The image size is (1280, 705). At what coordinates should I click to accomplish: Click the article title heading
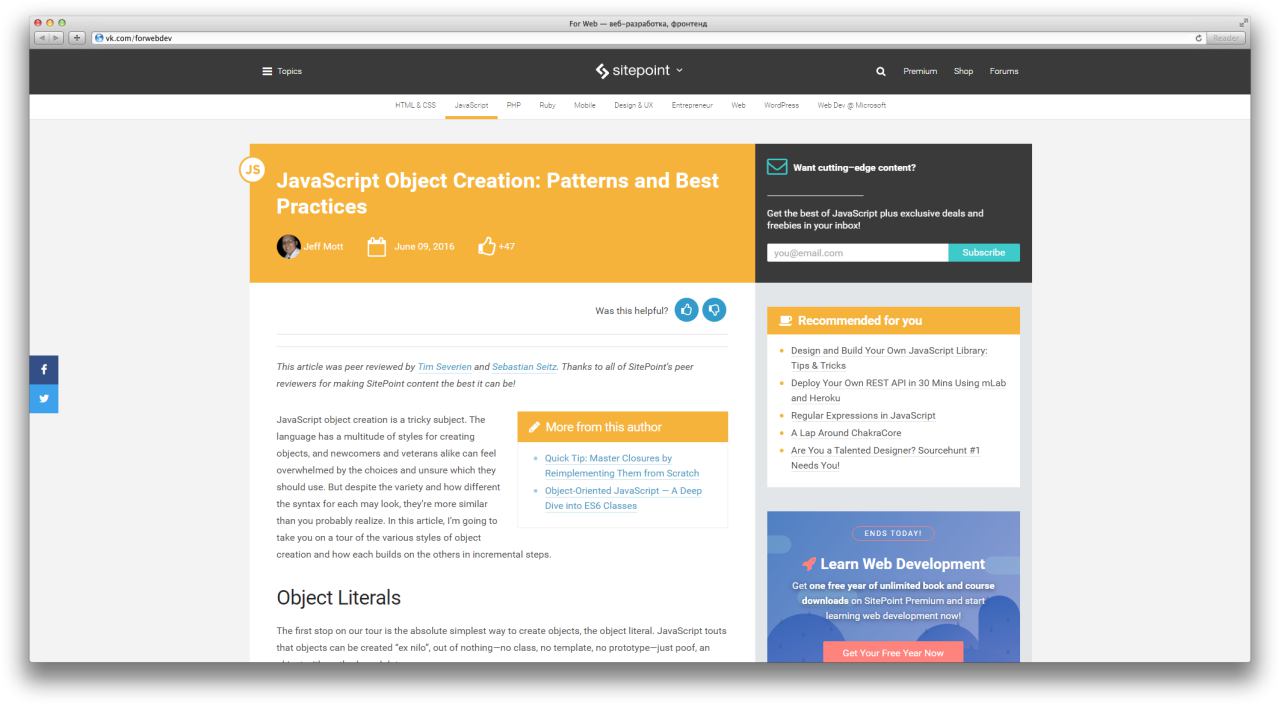tap(497, 194)
